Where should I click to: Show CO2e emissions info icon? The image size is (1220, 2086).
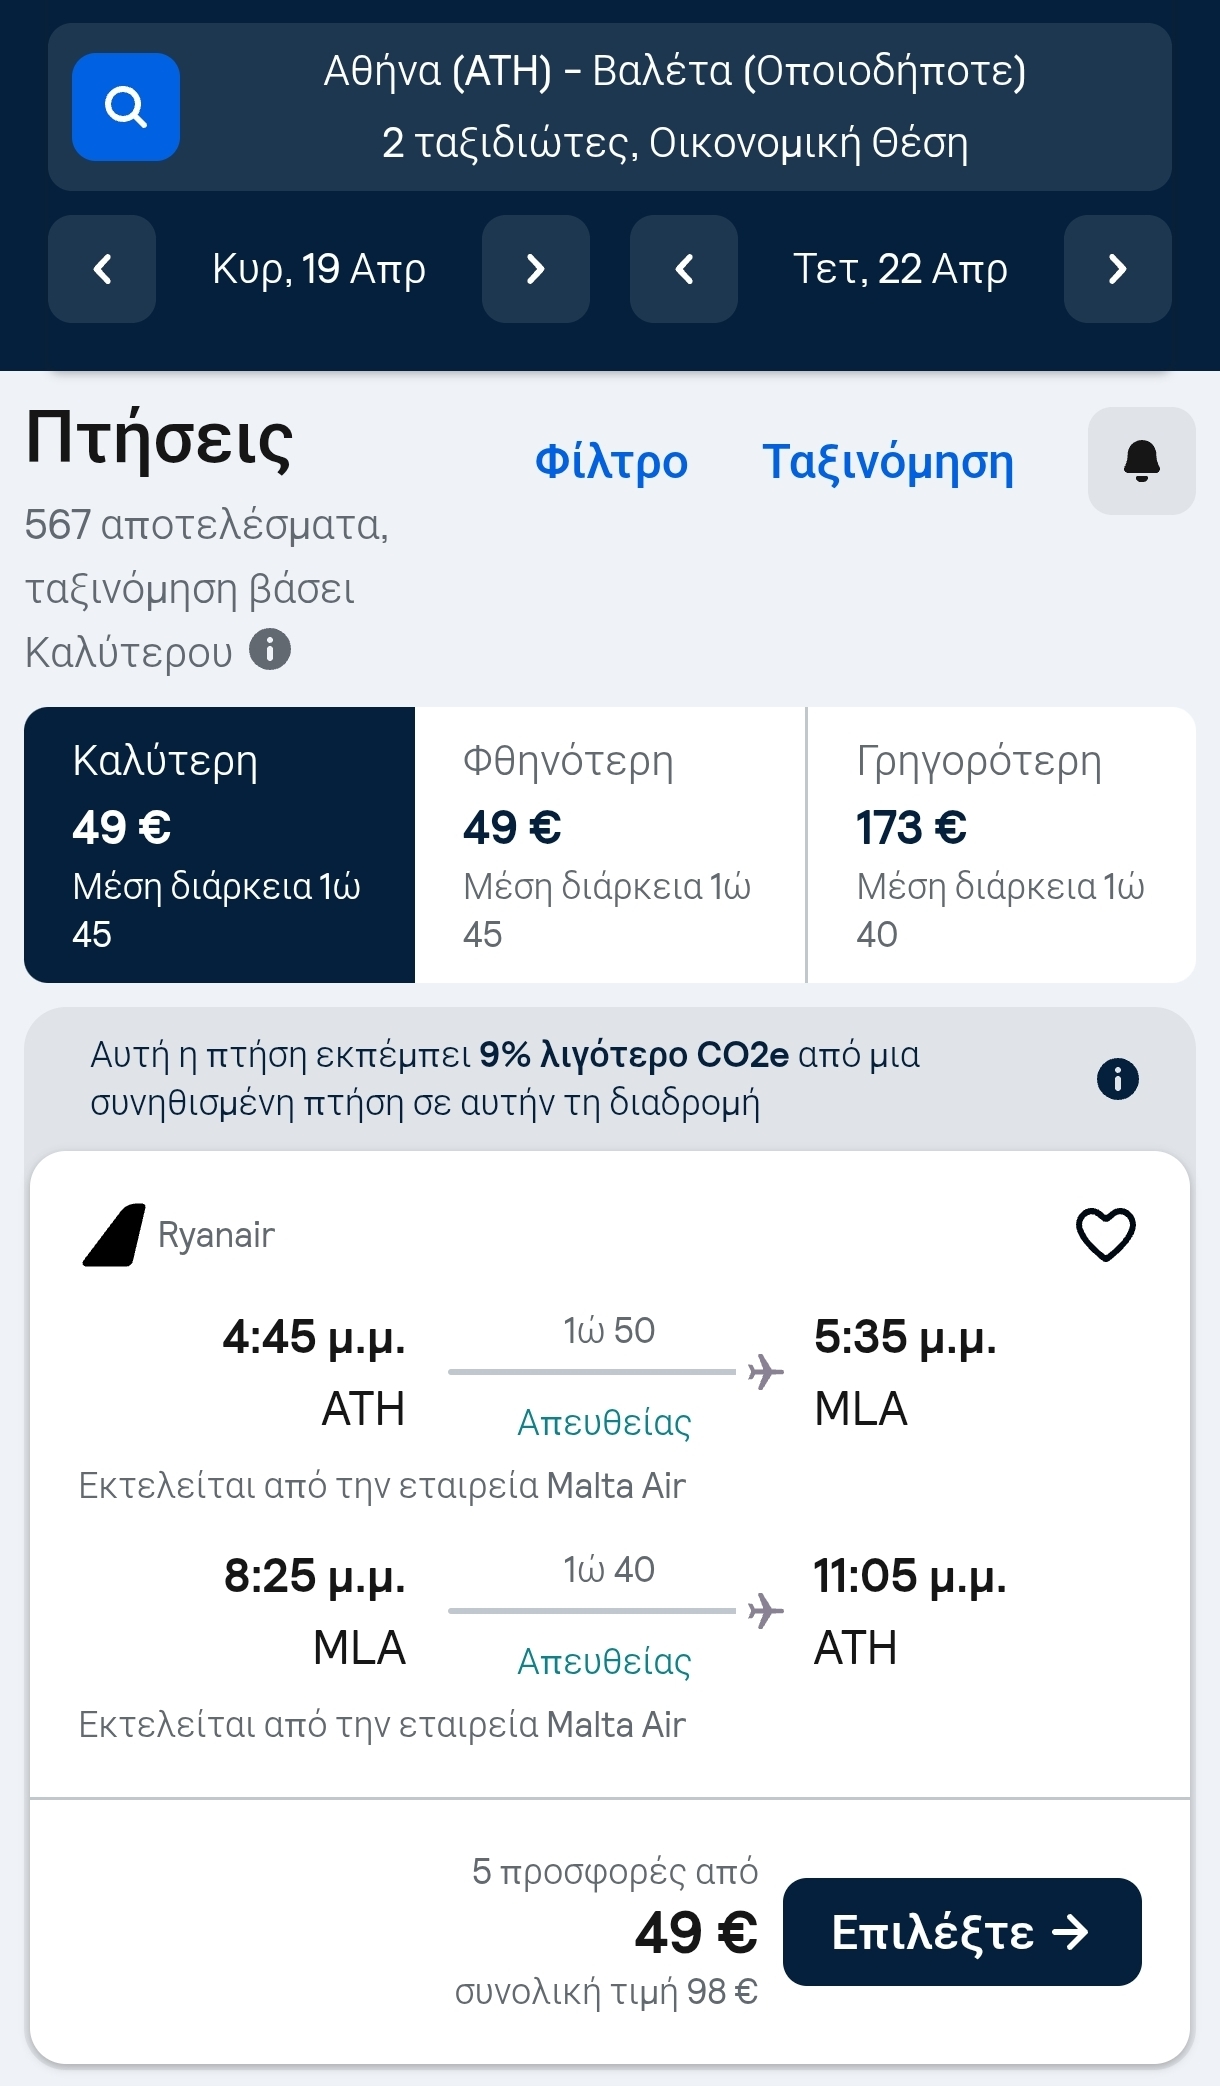[1117, 1079]
